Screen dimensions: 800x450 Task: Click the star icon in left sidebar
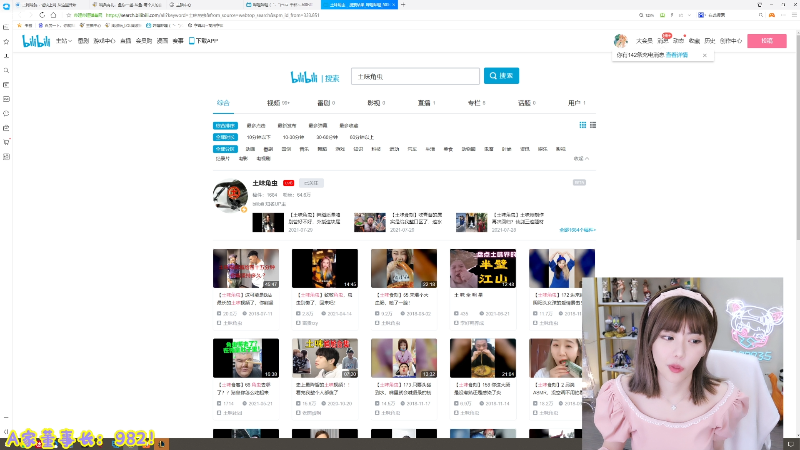[x=6, y=41]
